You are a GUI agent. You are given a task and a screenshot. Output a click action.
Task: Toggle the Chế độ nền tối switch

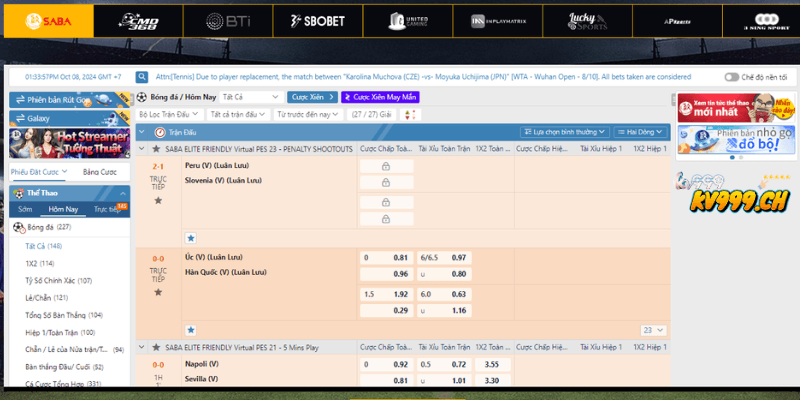tap(732, 76)
